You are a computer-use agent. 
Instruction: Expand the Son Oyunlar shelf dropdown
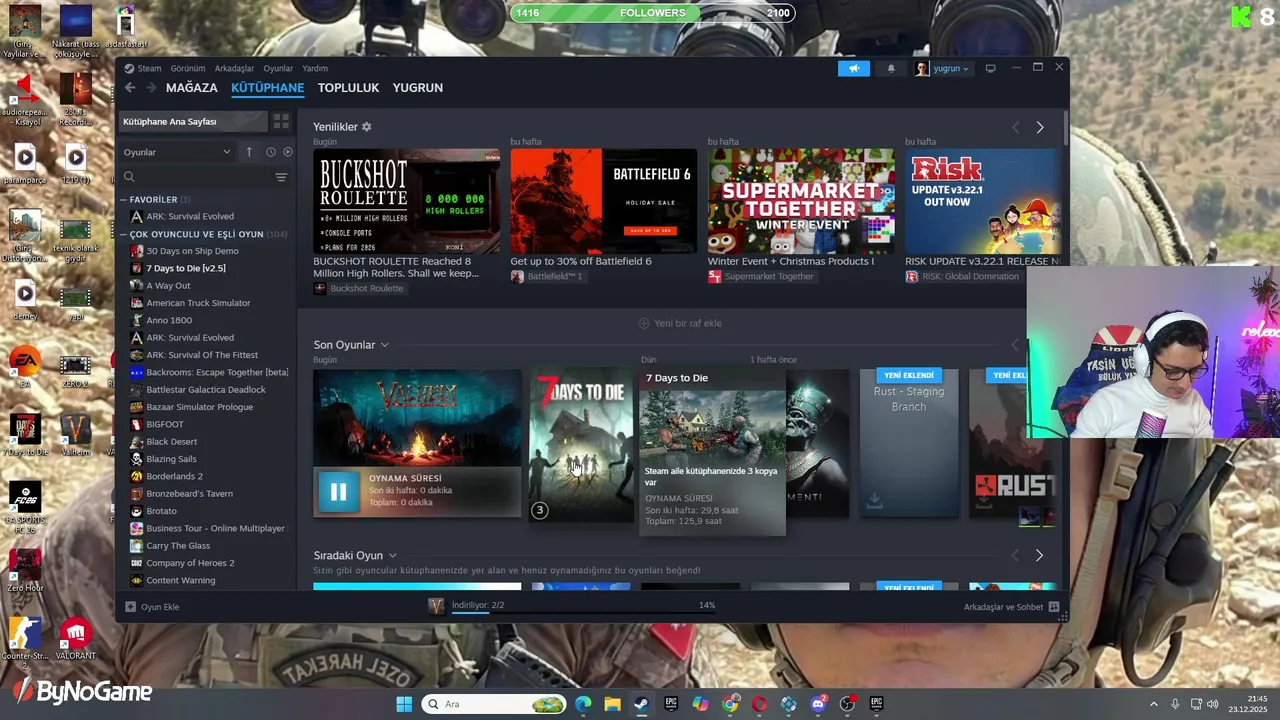point(384,345)
